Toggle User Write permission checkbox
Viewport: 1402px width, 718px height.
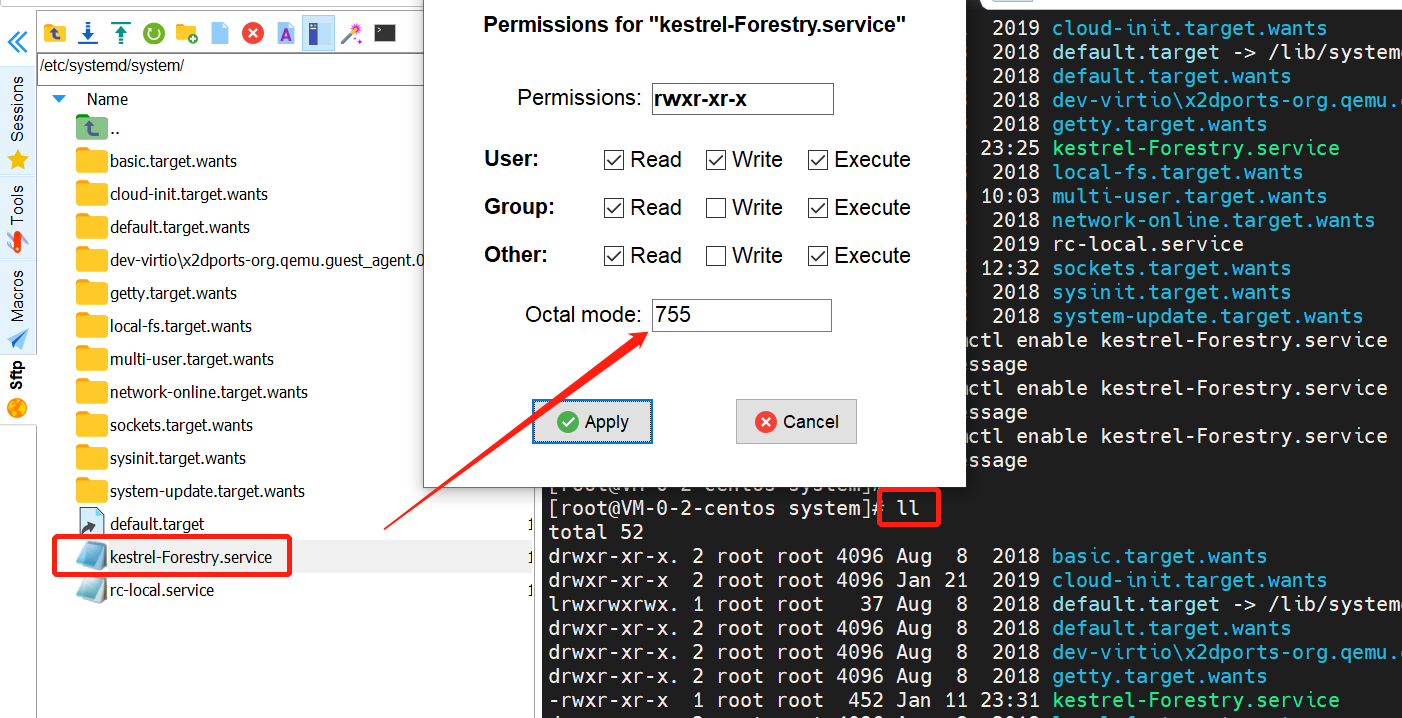coord(716,160)
